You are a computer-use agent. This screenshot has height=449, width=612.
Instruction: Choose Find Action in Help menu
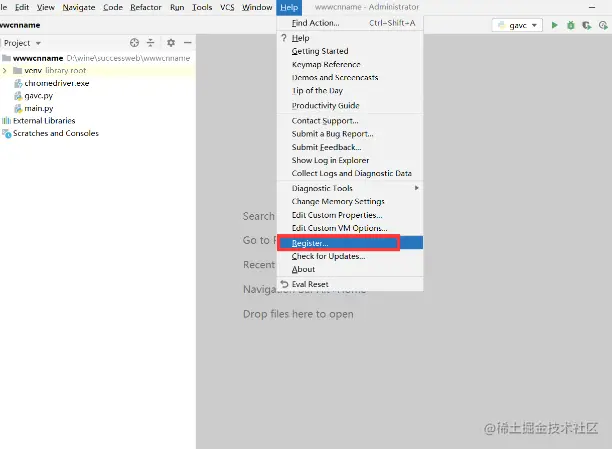pos(350,23)
